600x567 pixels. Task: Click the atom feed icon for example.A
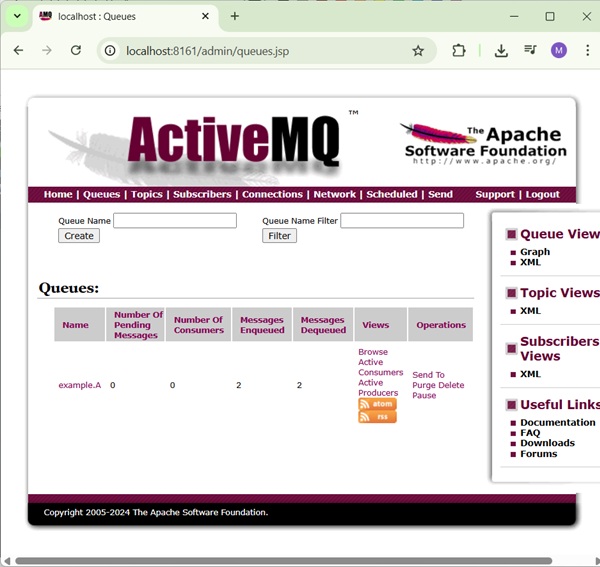click(x=377, y=404)
